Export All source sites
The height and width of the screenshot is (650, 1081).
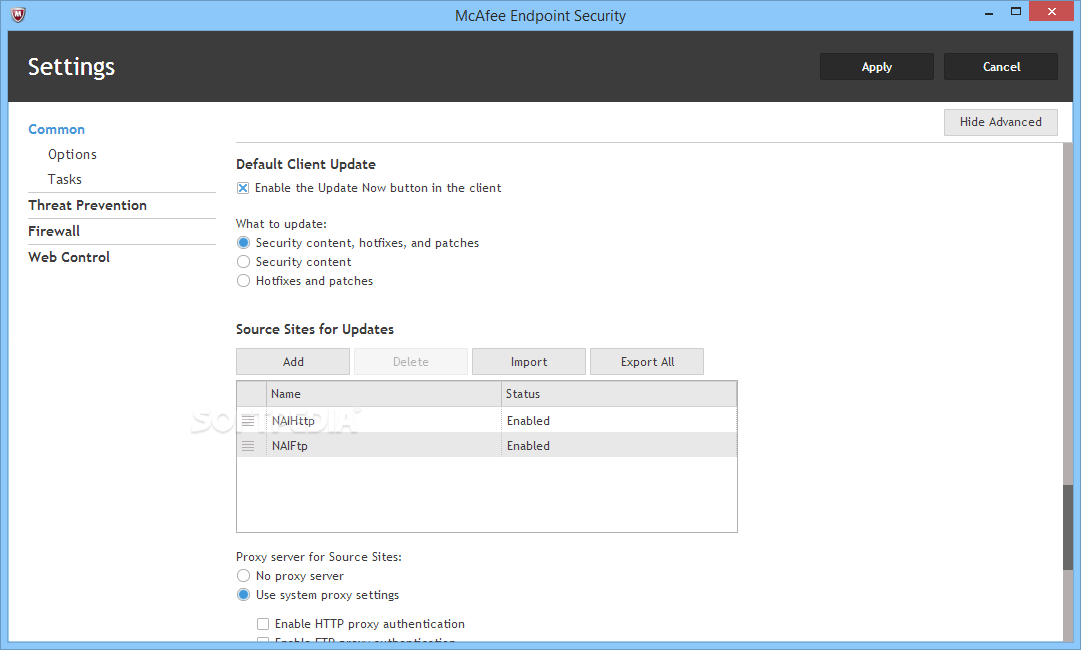pyautogui.click(x=647, y=362)
